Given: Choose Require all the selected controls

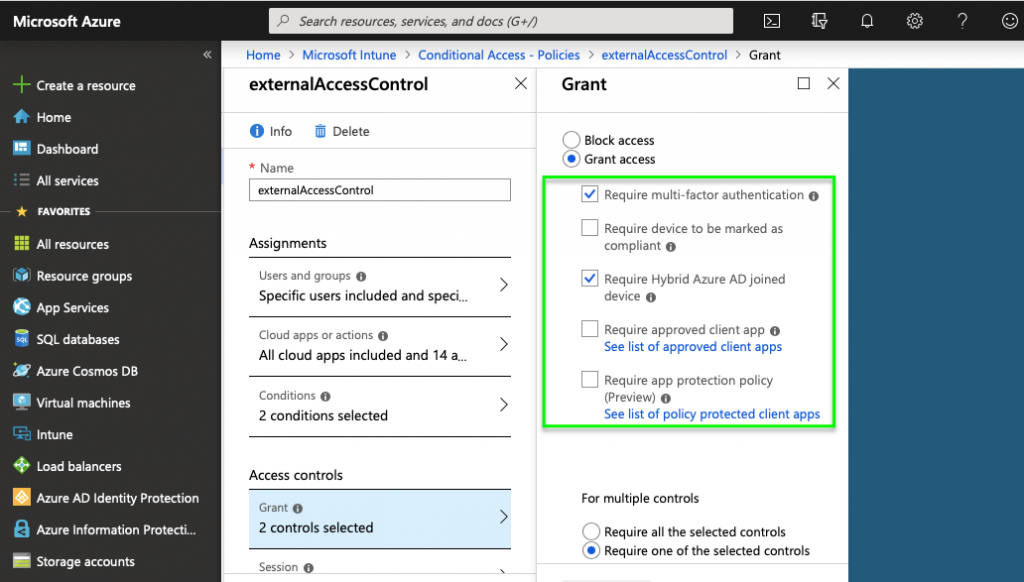Looking at the screenshot, I should tap(591, 532).
